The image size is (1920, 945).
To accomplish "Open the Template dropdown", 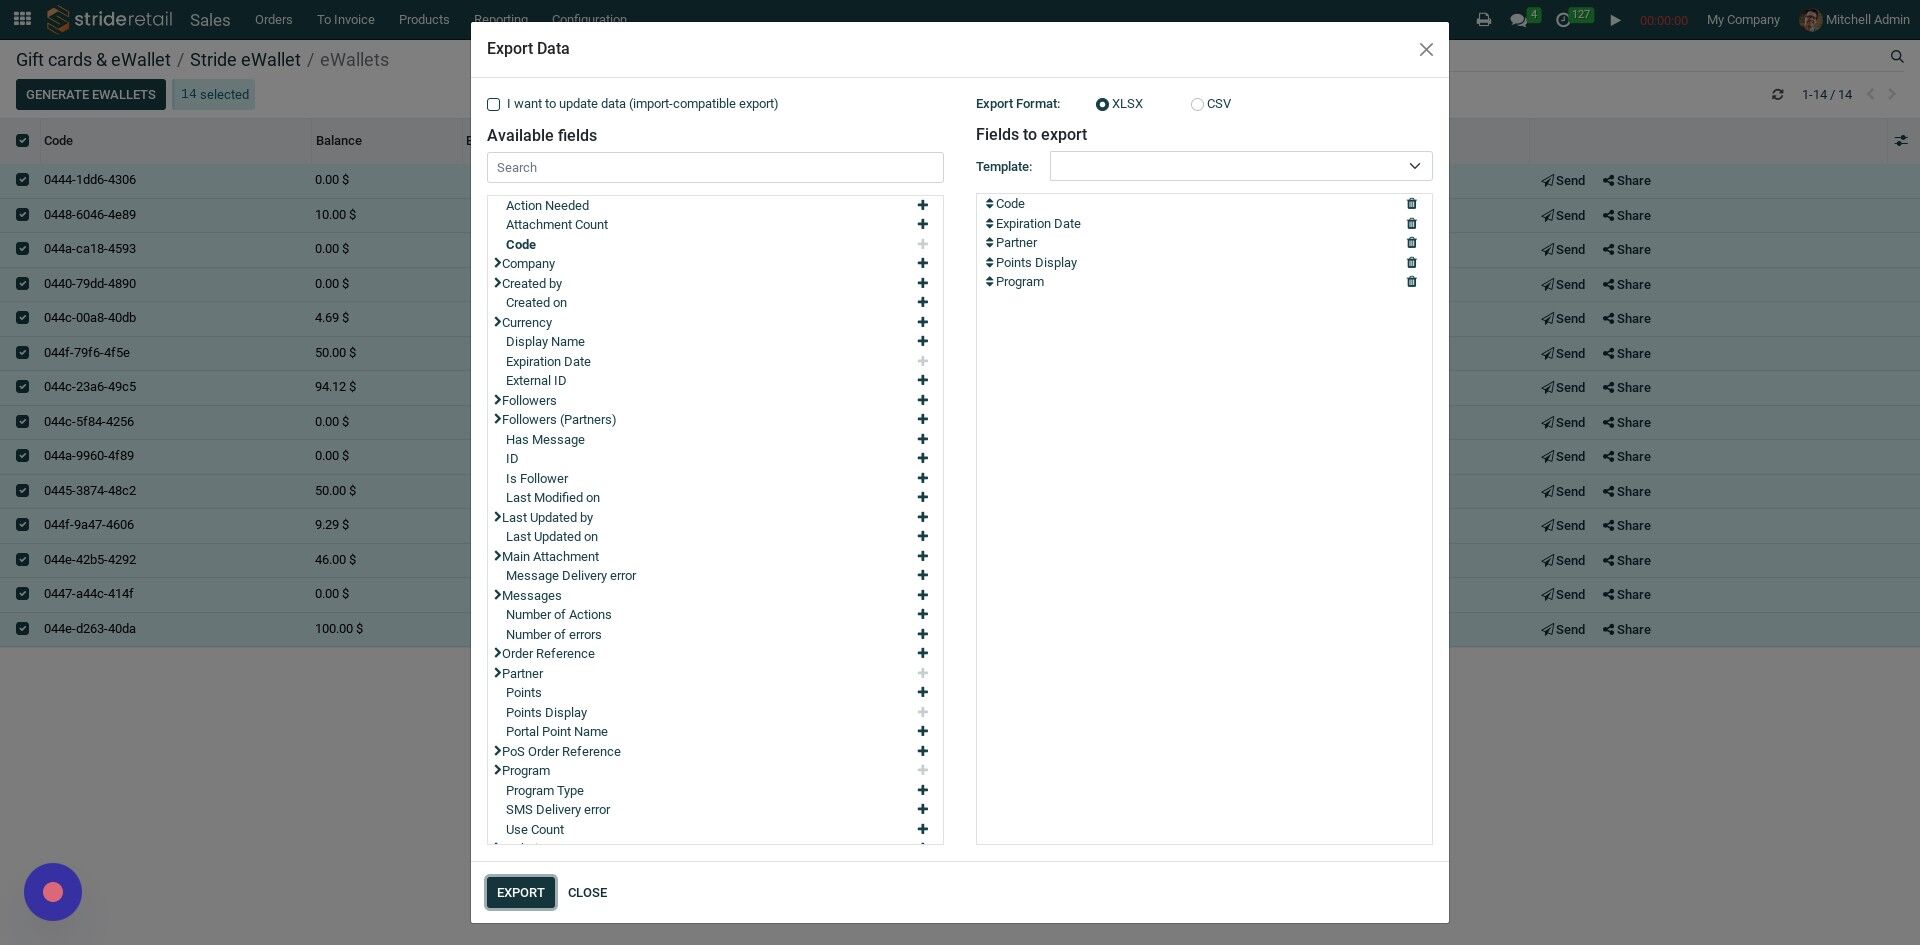I will tap(1241, 166).
